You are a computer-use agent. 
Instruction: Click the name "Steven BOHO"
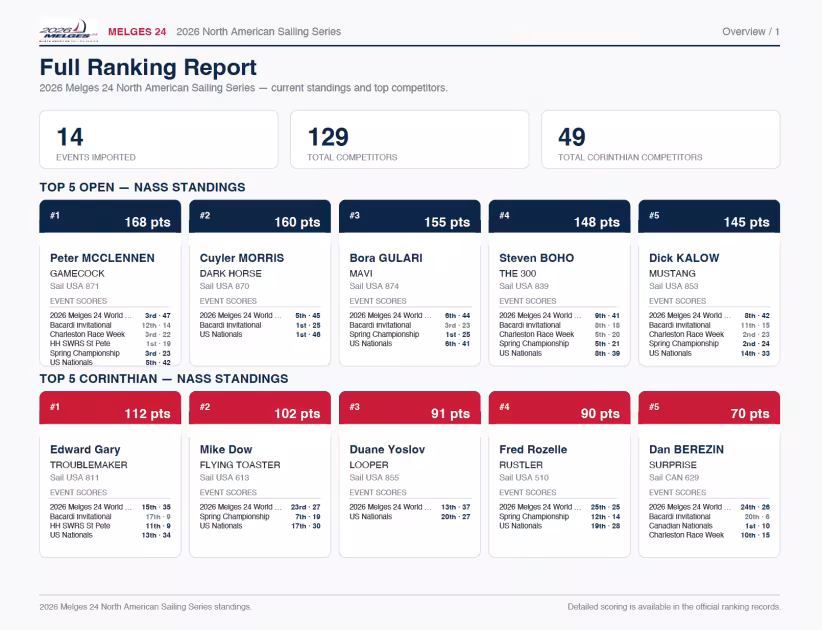point(536,258)
